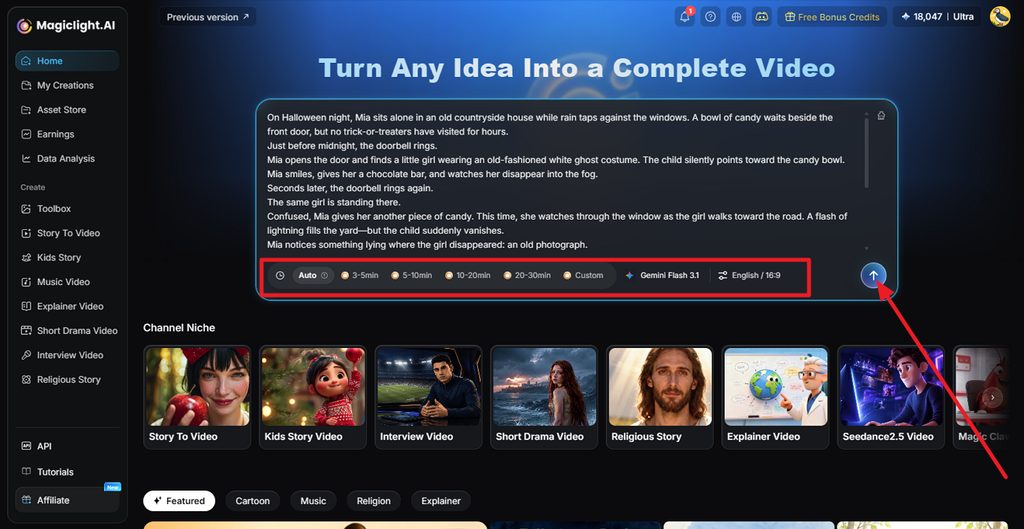Click the clock duration icon
This screenshot has width=1024, height=529.
(280, 276)
